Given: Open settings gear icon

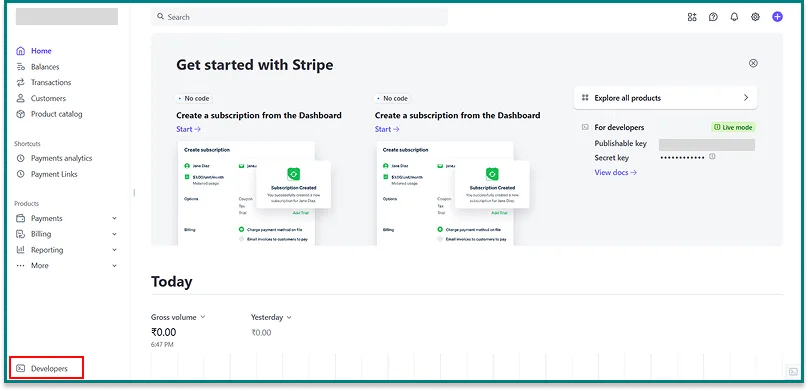Looking at the screenshot, I should pyautogui.click(x=755, y=17).
